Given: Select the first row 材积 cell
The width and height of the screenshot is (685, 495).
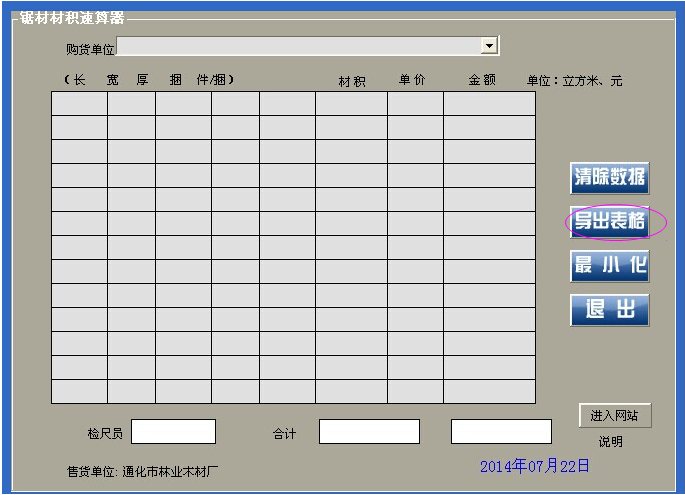Looking at the screenshot, I should [x=352, y=104].
